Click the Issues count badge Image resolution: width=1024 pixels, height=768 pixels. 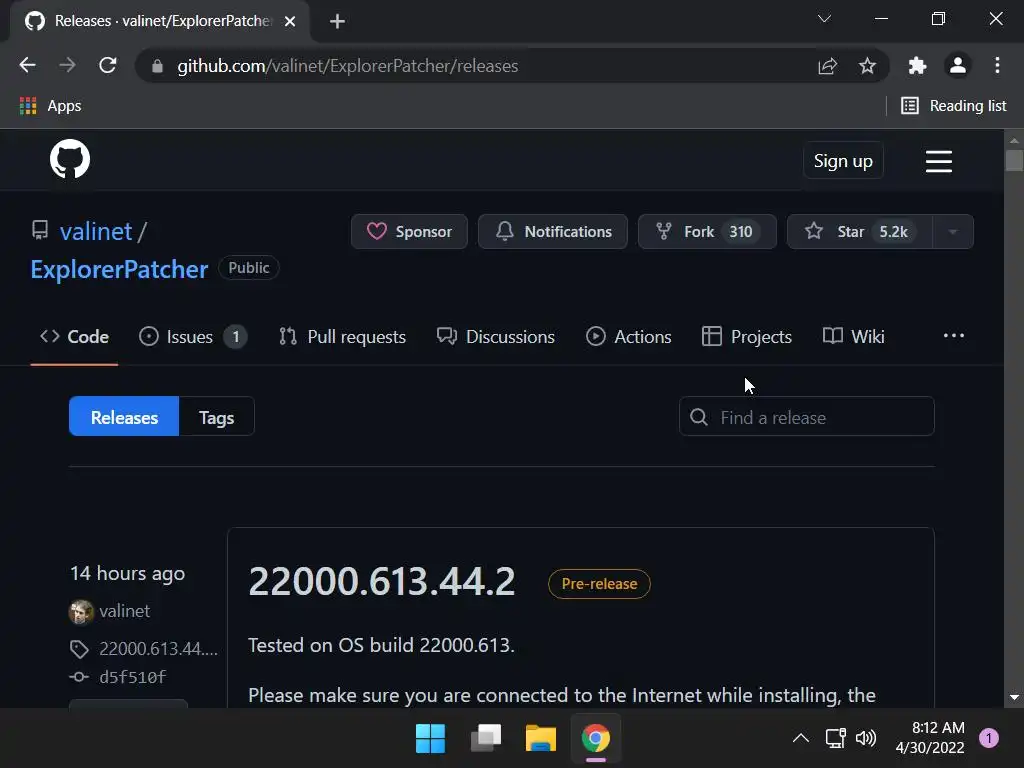pyautogui.click(x=235, y=337)
